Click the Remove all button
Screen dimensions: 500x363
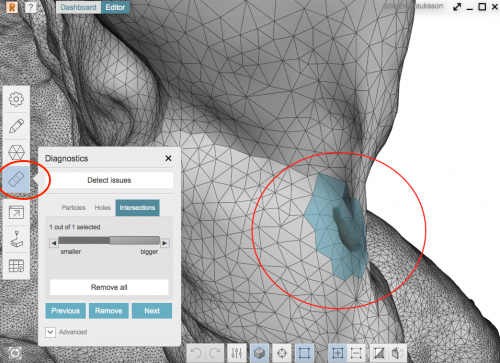[109, 287]
